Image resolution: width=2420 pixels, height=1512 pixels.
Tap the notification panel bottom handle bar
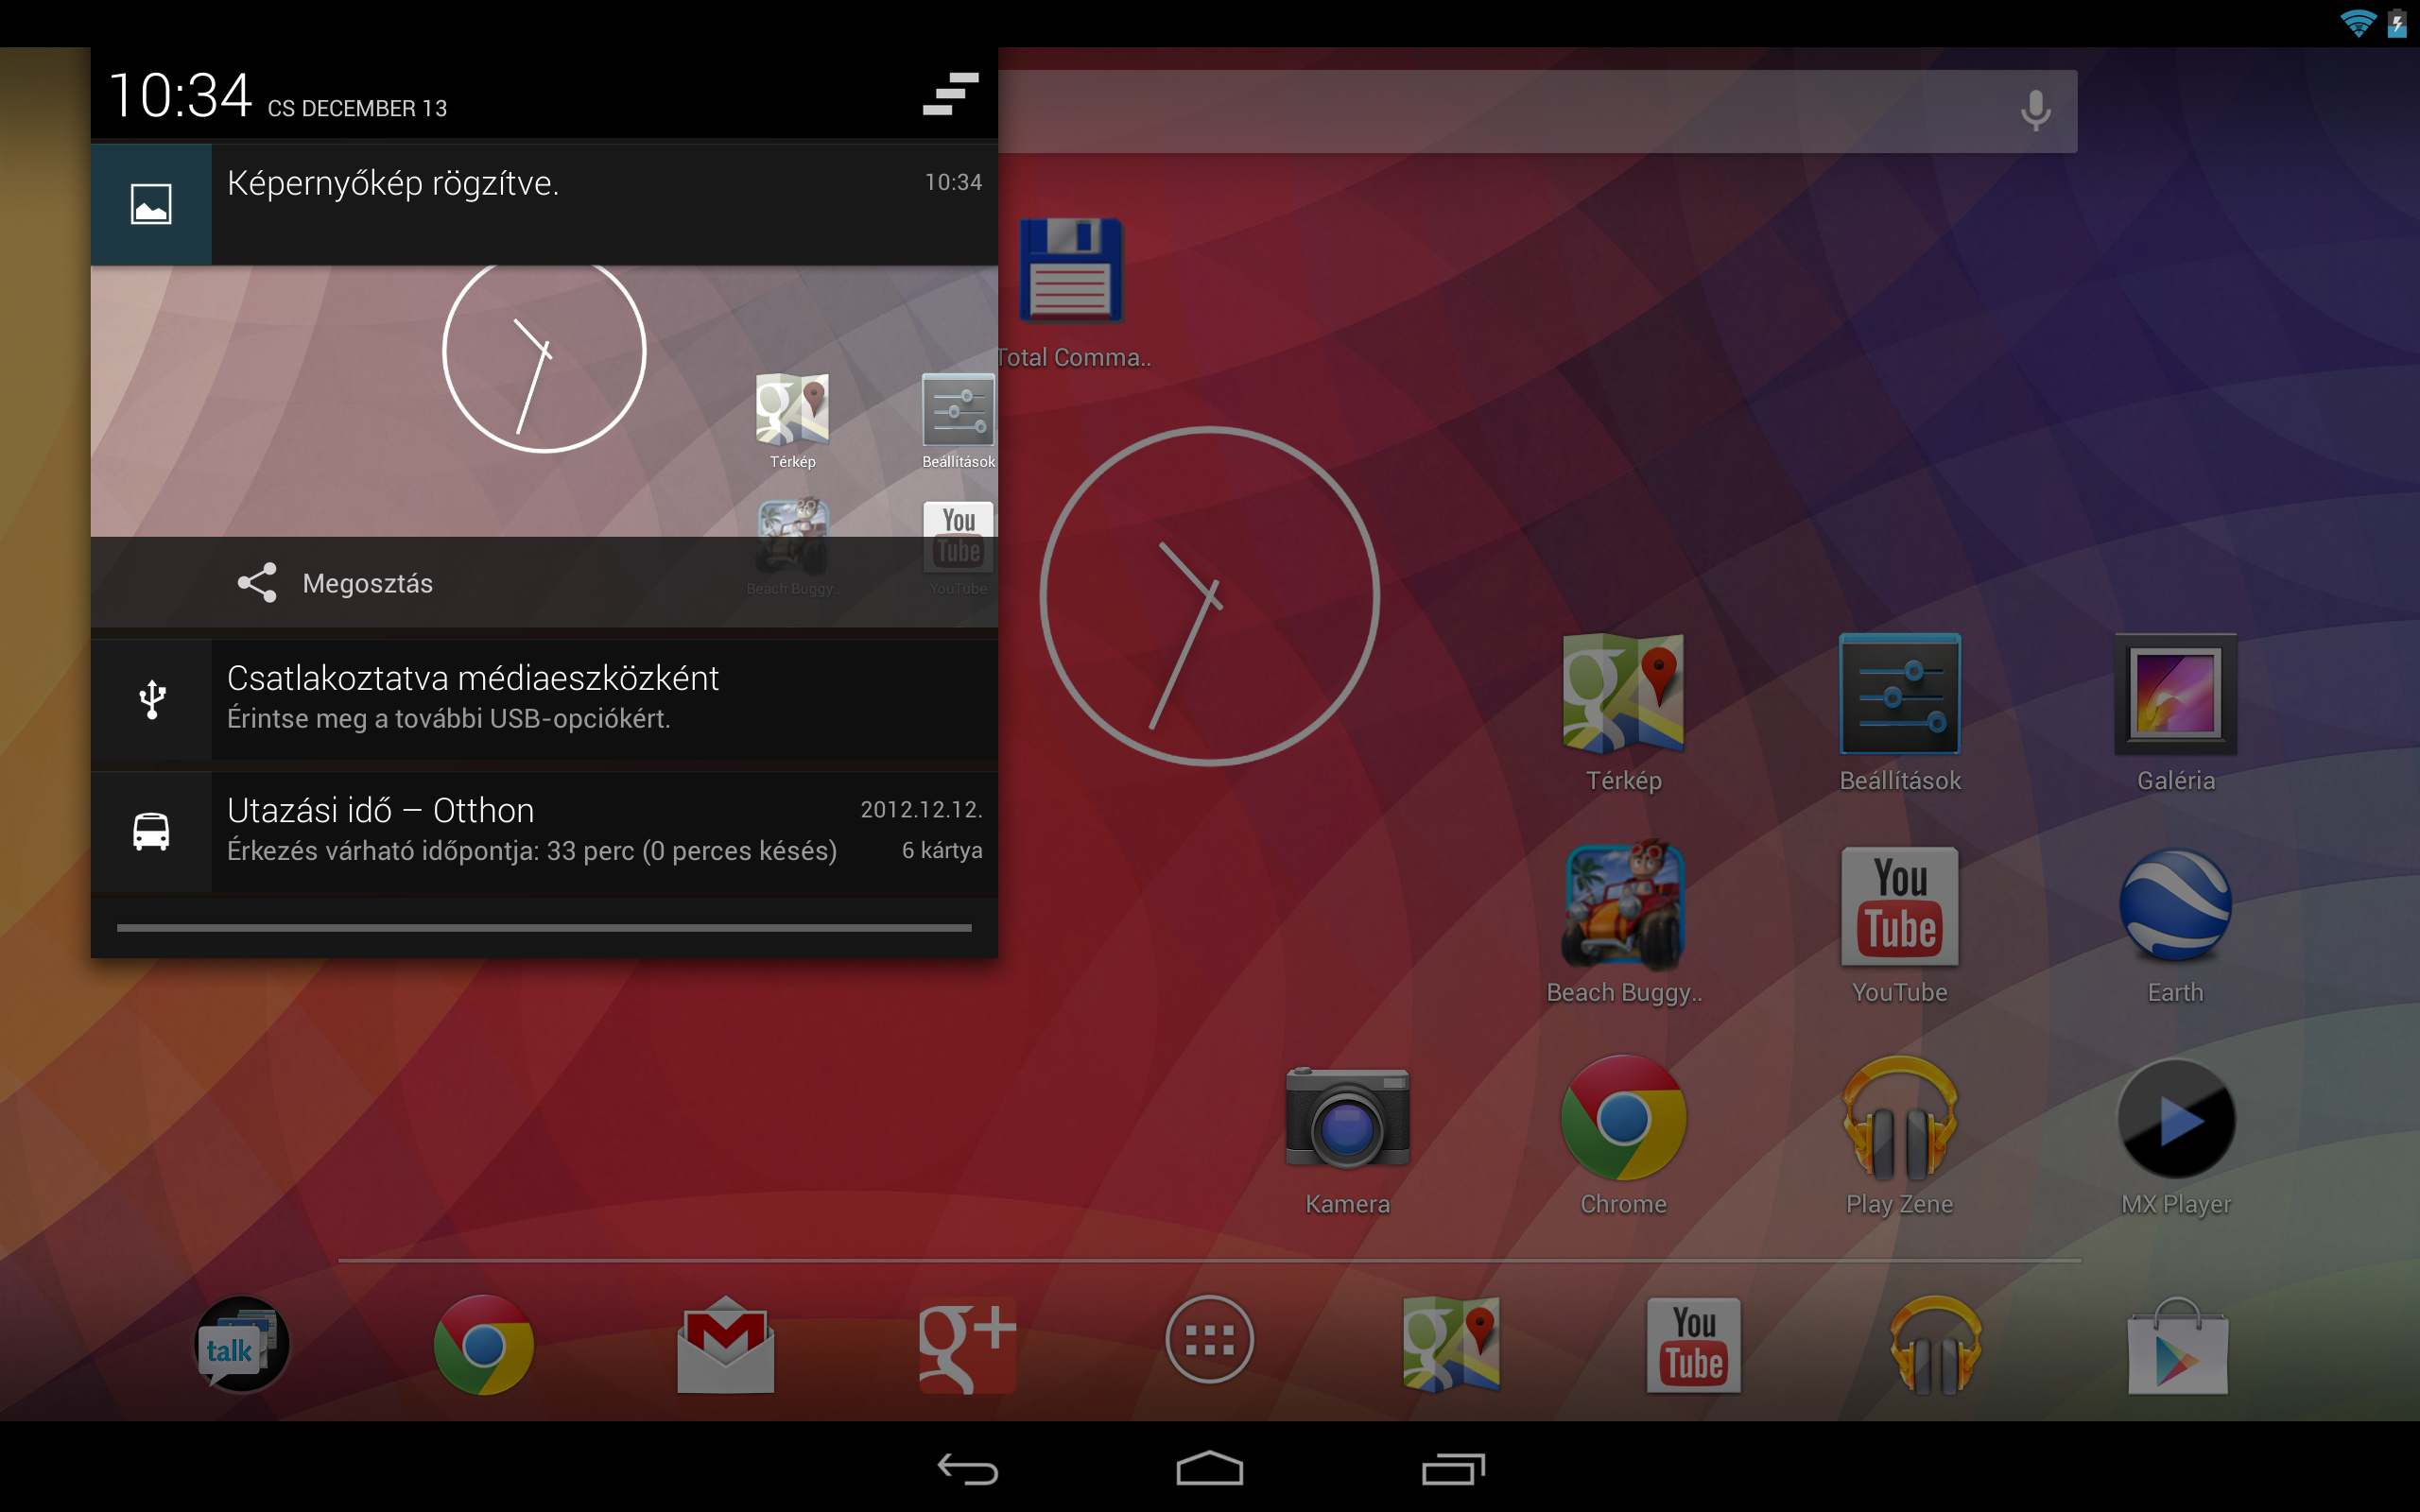544,928
